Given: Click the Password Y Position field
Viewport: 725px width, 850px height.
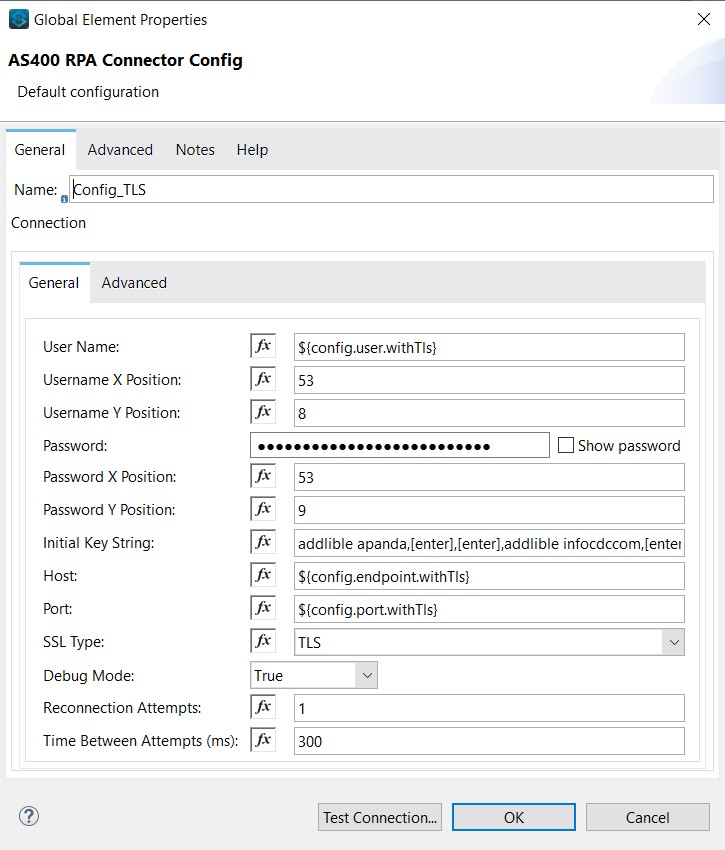Looking at the screenshot, I should pyautogui.click(x=489, y=510).
